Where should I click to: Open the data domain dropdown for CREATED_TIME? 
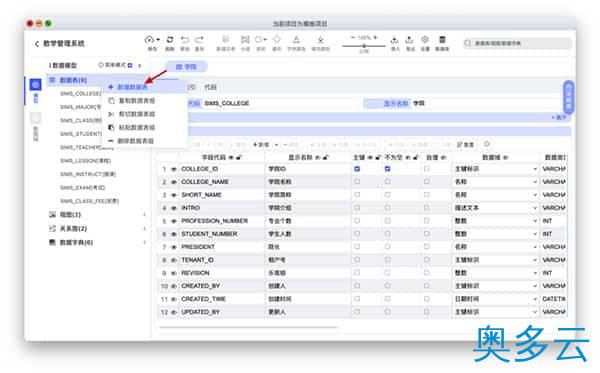[x=535, y=299]
